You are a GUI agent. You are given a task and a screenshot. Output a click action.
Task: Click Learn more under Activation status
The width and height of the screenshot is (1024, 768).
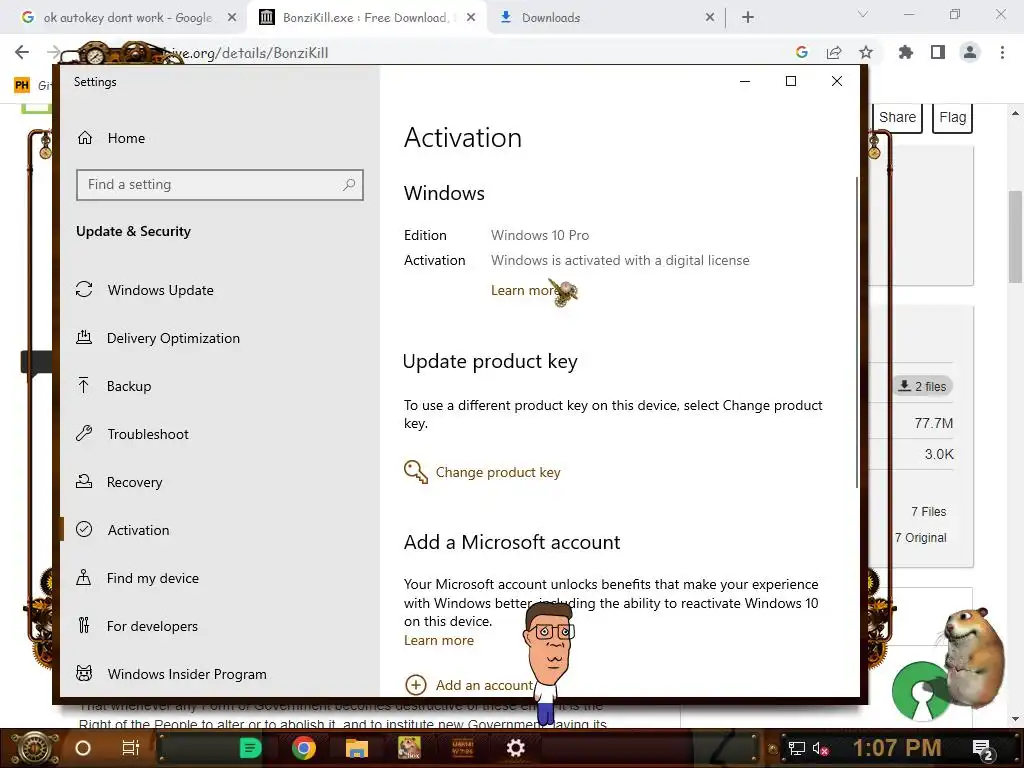click(x=526, y=290)
